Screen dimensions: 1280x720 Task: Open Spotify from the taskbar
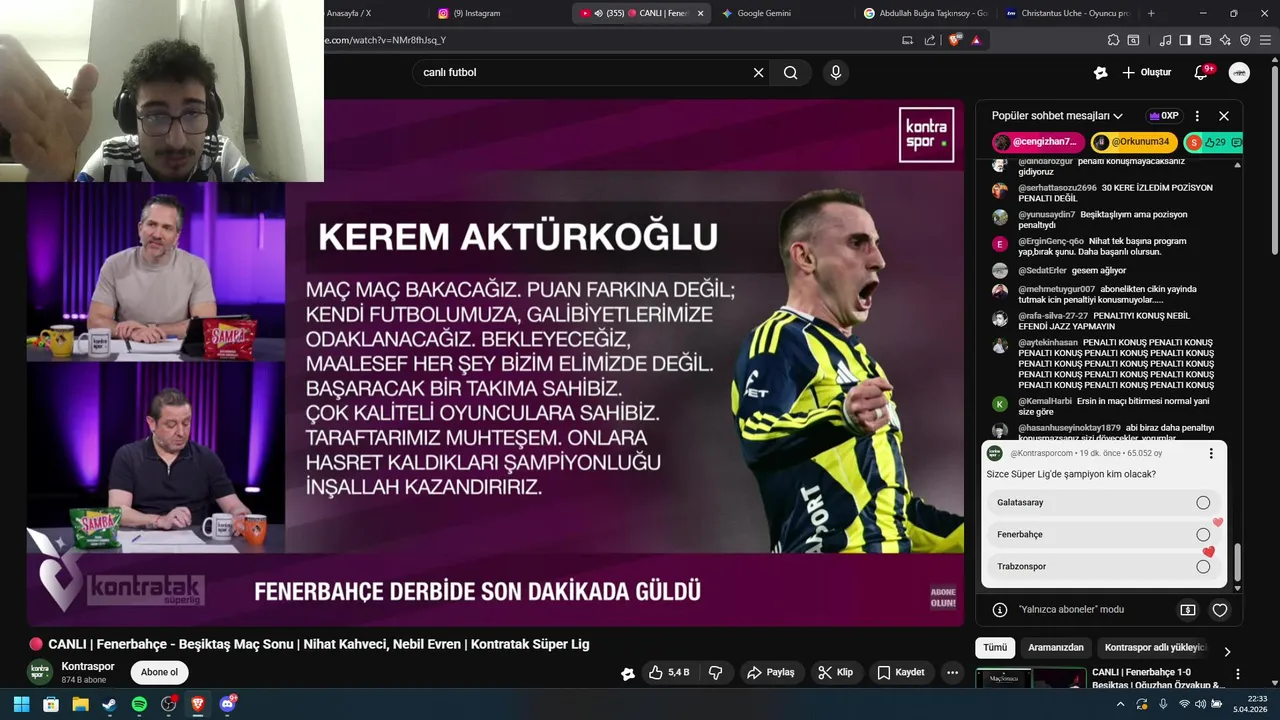pos(139,704)
